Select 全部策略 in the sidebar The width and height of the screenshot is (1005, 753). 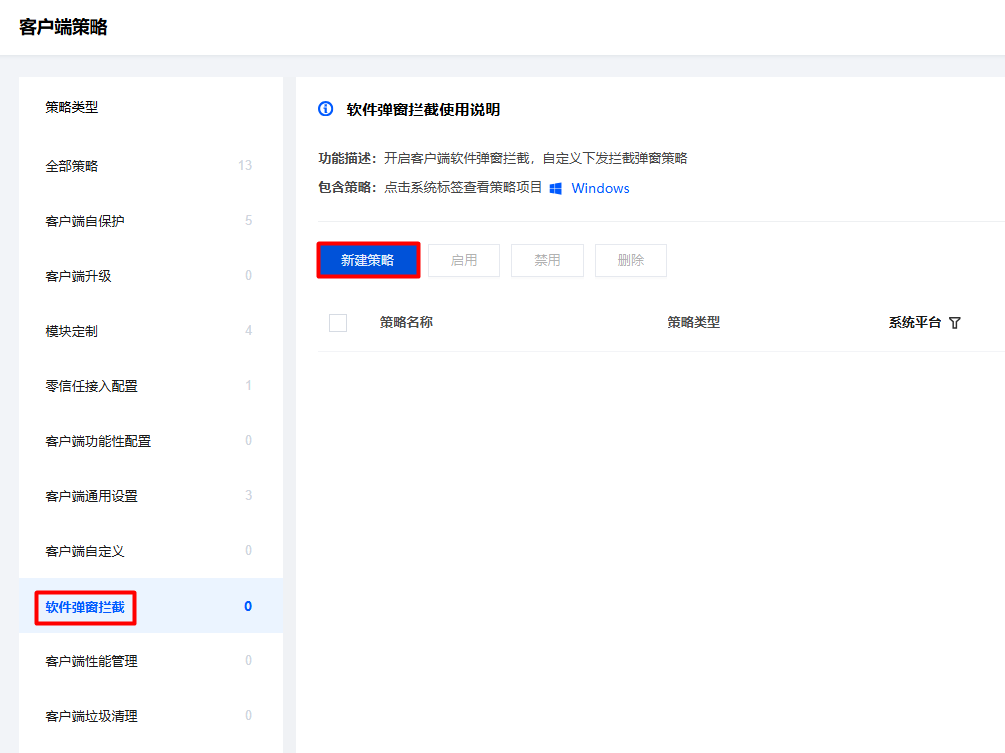coord(151,166)
